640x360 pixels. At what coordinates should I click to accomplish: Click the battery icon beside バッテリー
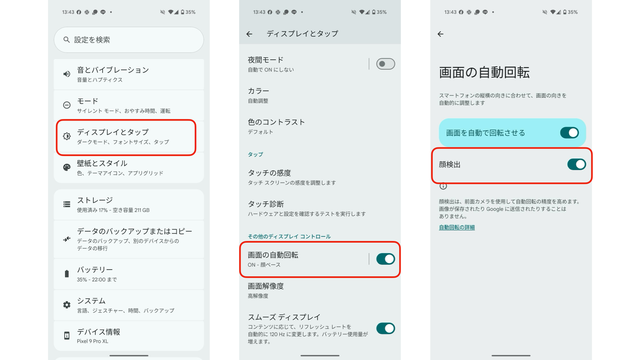67,273
